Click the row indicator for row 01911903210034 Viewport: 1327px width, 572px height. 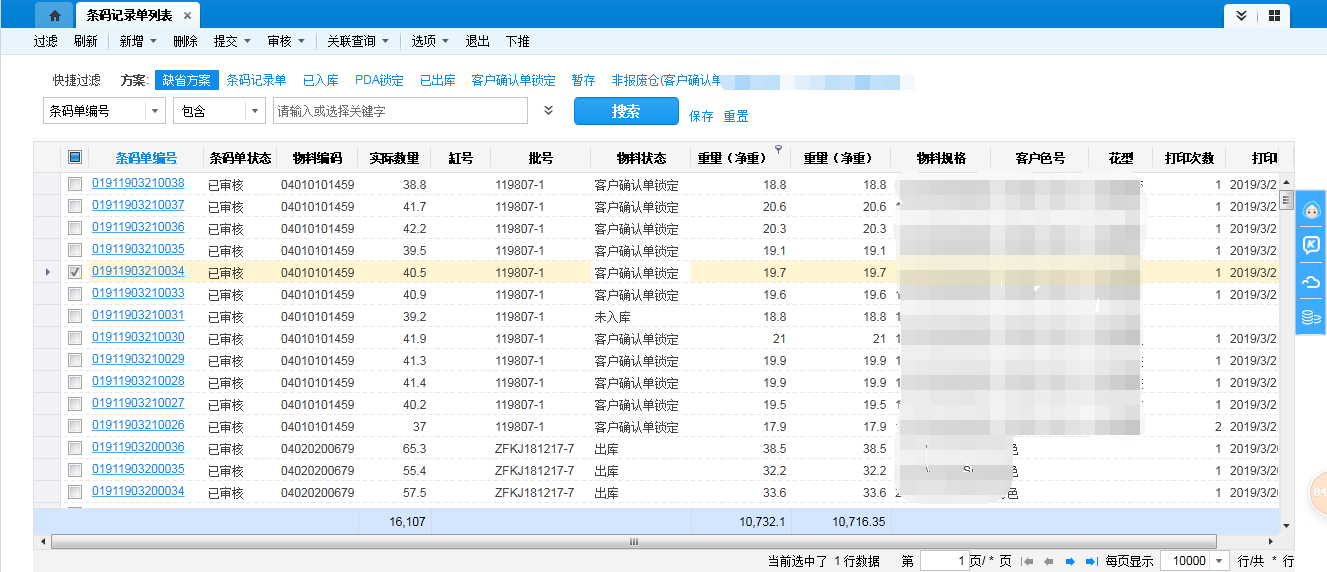(46, 272)
